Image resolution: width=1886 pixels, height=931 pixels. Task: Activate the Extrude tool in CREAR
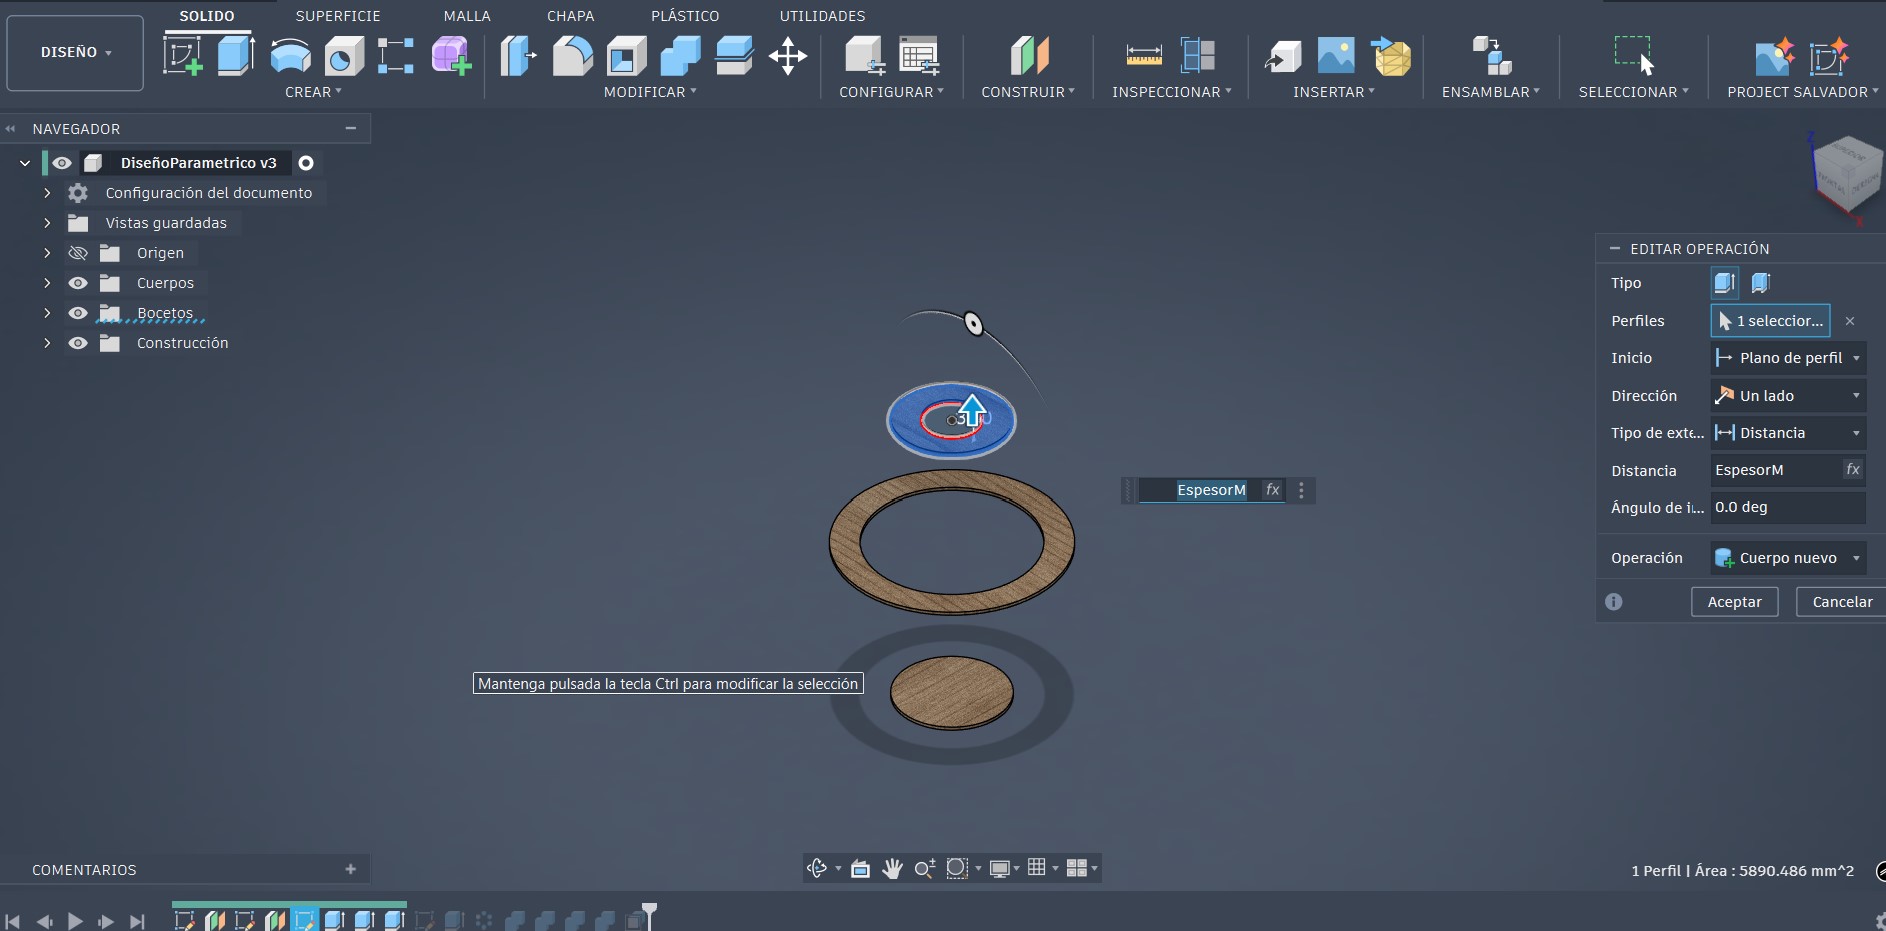click(235, 55)
